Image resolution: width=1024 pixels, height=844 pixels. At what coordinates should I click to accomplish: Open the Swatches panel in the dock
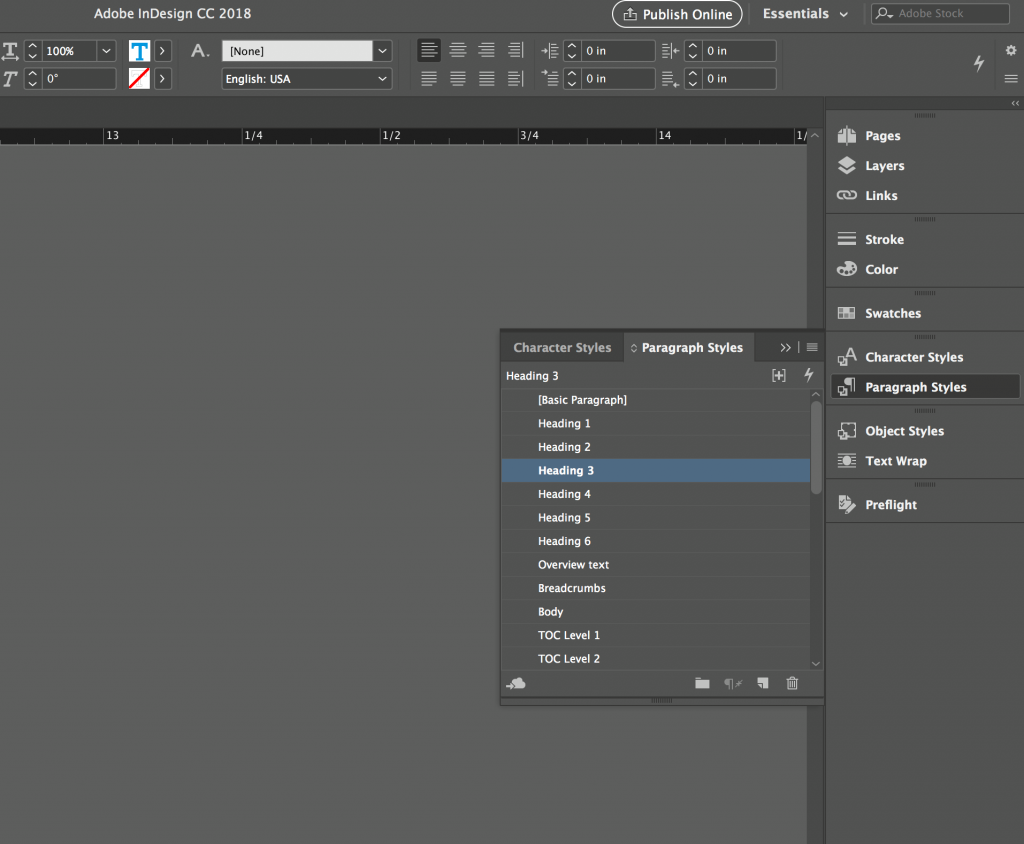point(847,314)
